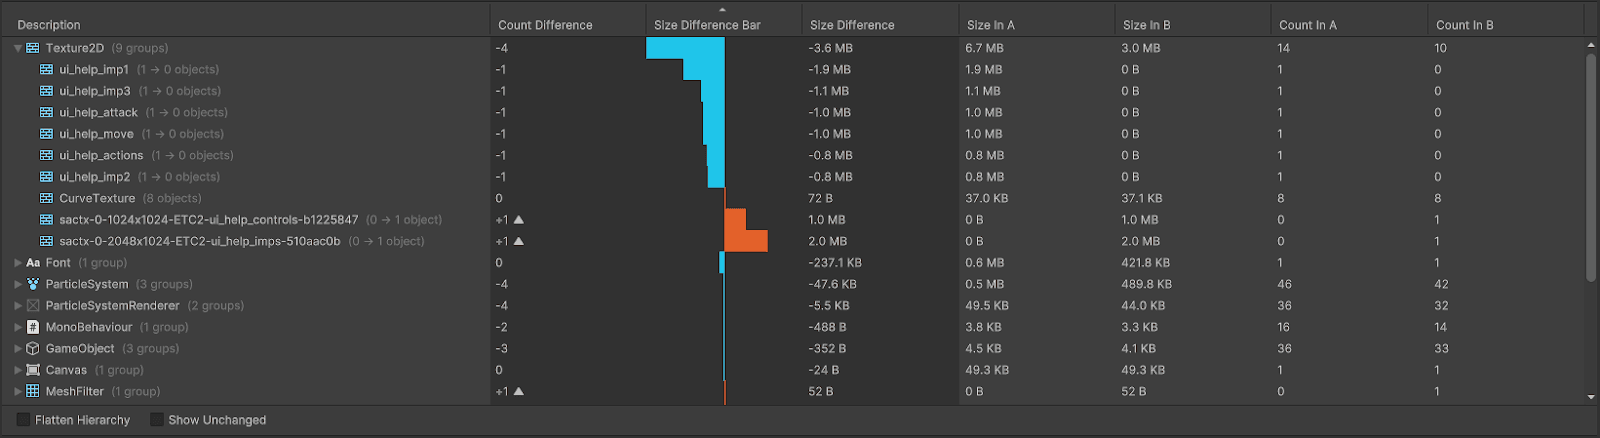Expand the GameObject group arrow
This screenshot has width=1600, height=438.
tap(18, 349)
